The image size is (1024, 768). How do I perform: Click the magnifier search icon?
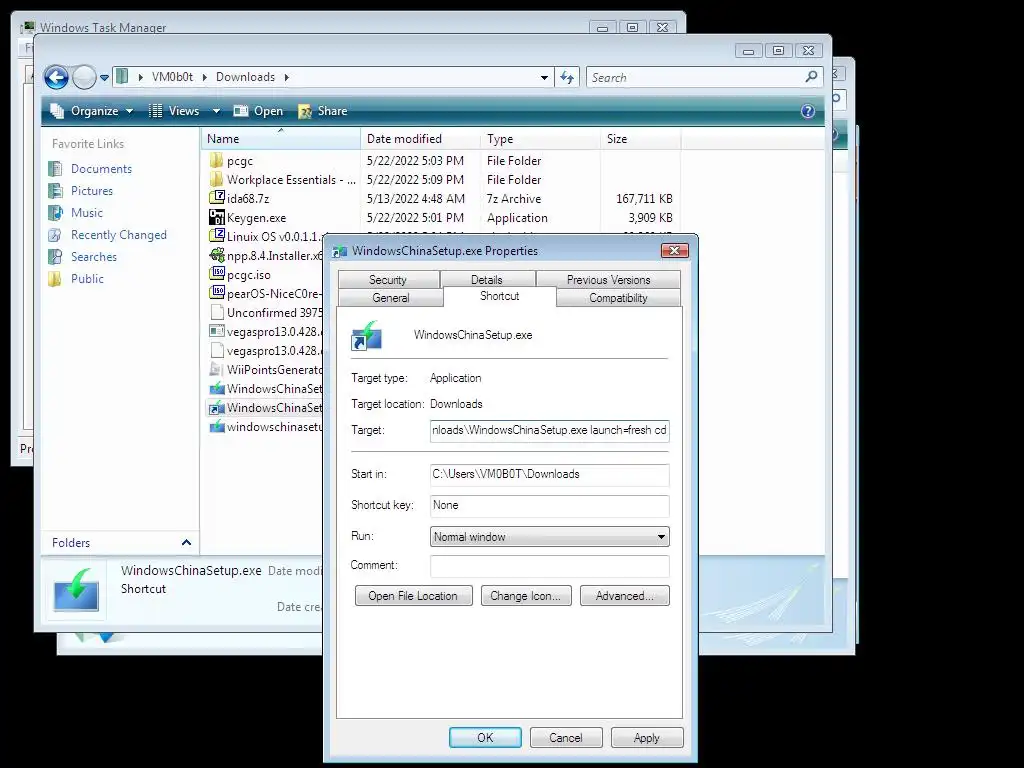(x=812, y=77)
